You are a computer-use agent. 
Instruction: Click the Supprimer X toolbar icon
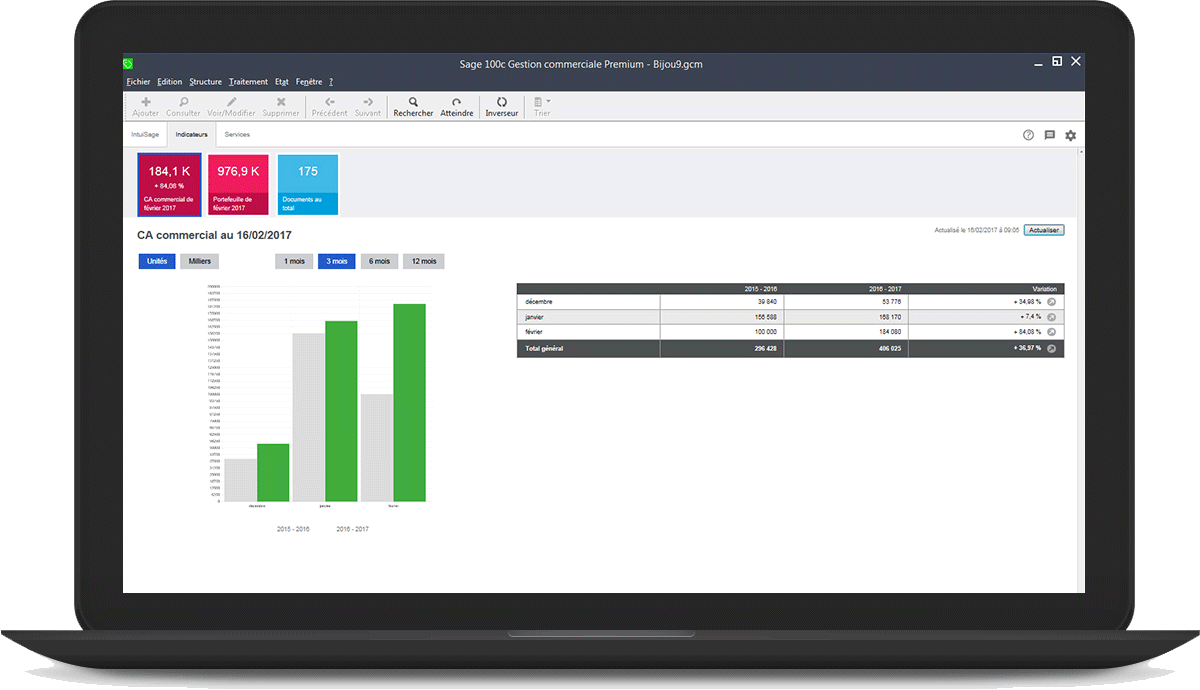click(281, 102)
